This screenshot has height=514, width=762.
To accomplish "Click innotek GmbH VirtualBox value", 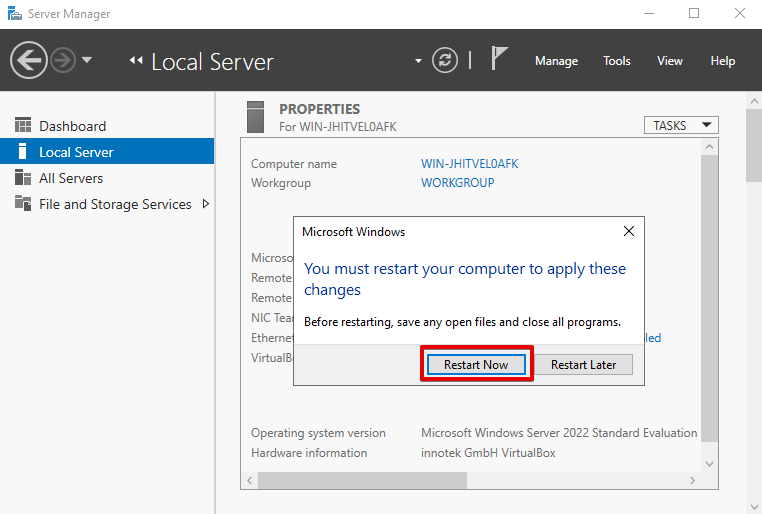I will (488, 453).
